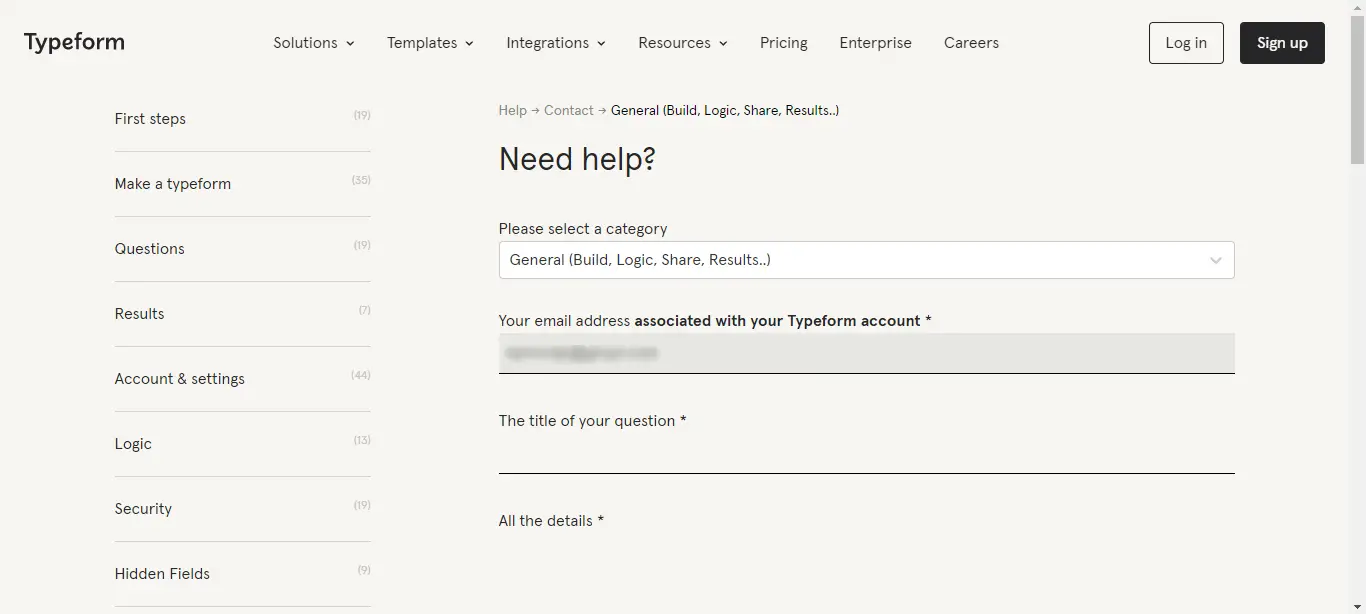Click the Need help? heading
This screenshot has width=1366, height=614.
tap(577, 160)
